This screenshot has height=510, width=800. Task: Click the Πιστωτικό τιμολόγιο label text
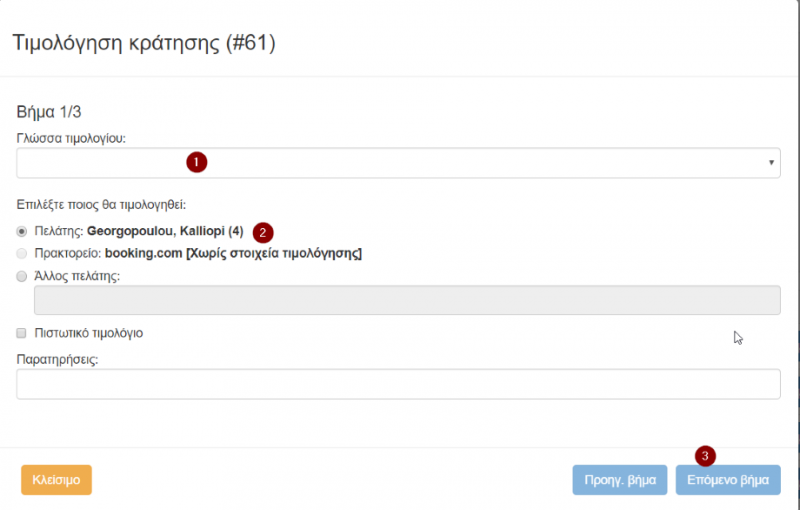(x=89, y=333)
